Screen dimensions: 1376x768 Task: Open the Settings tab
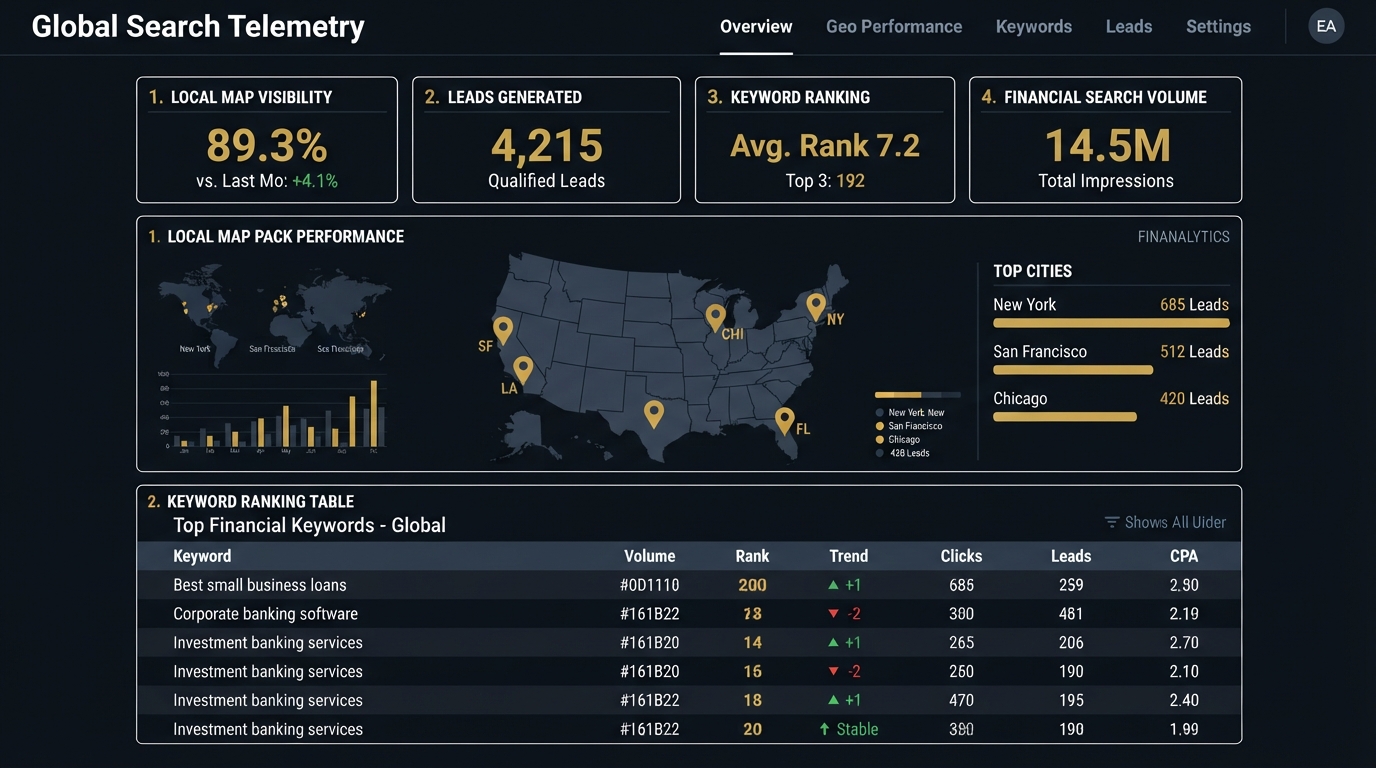(x=1218, y=27)
